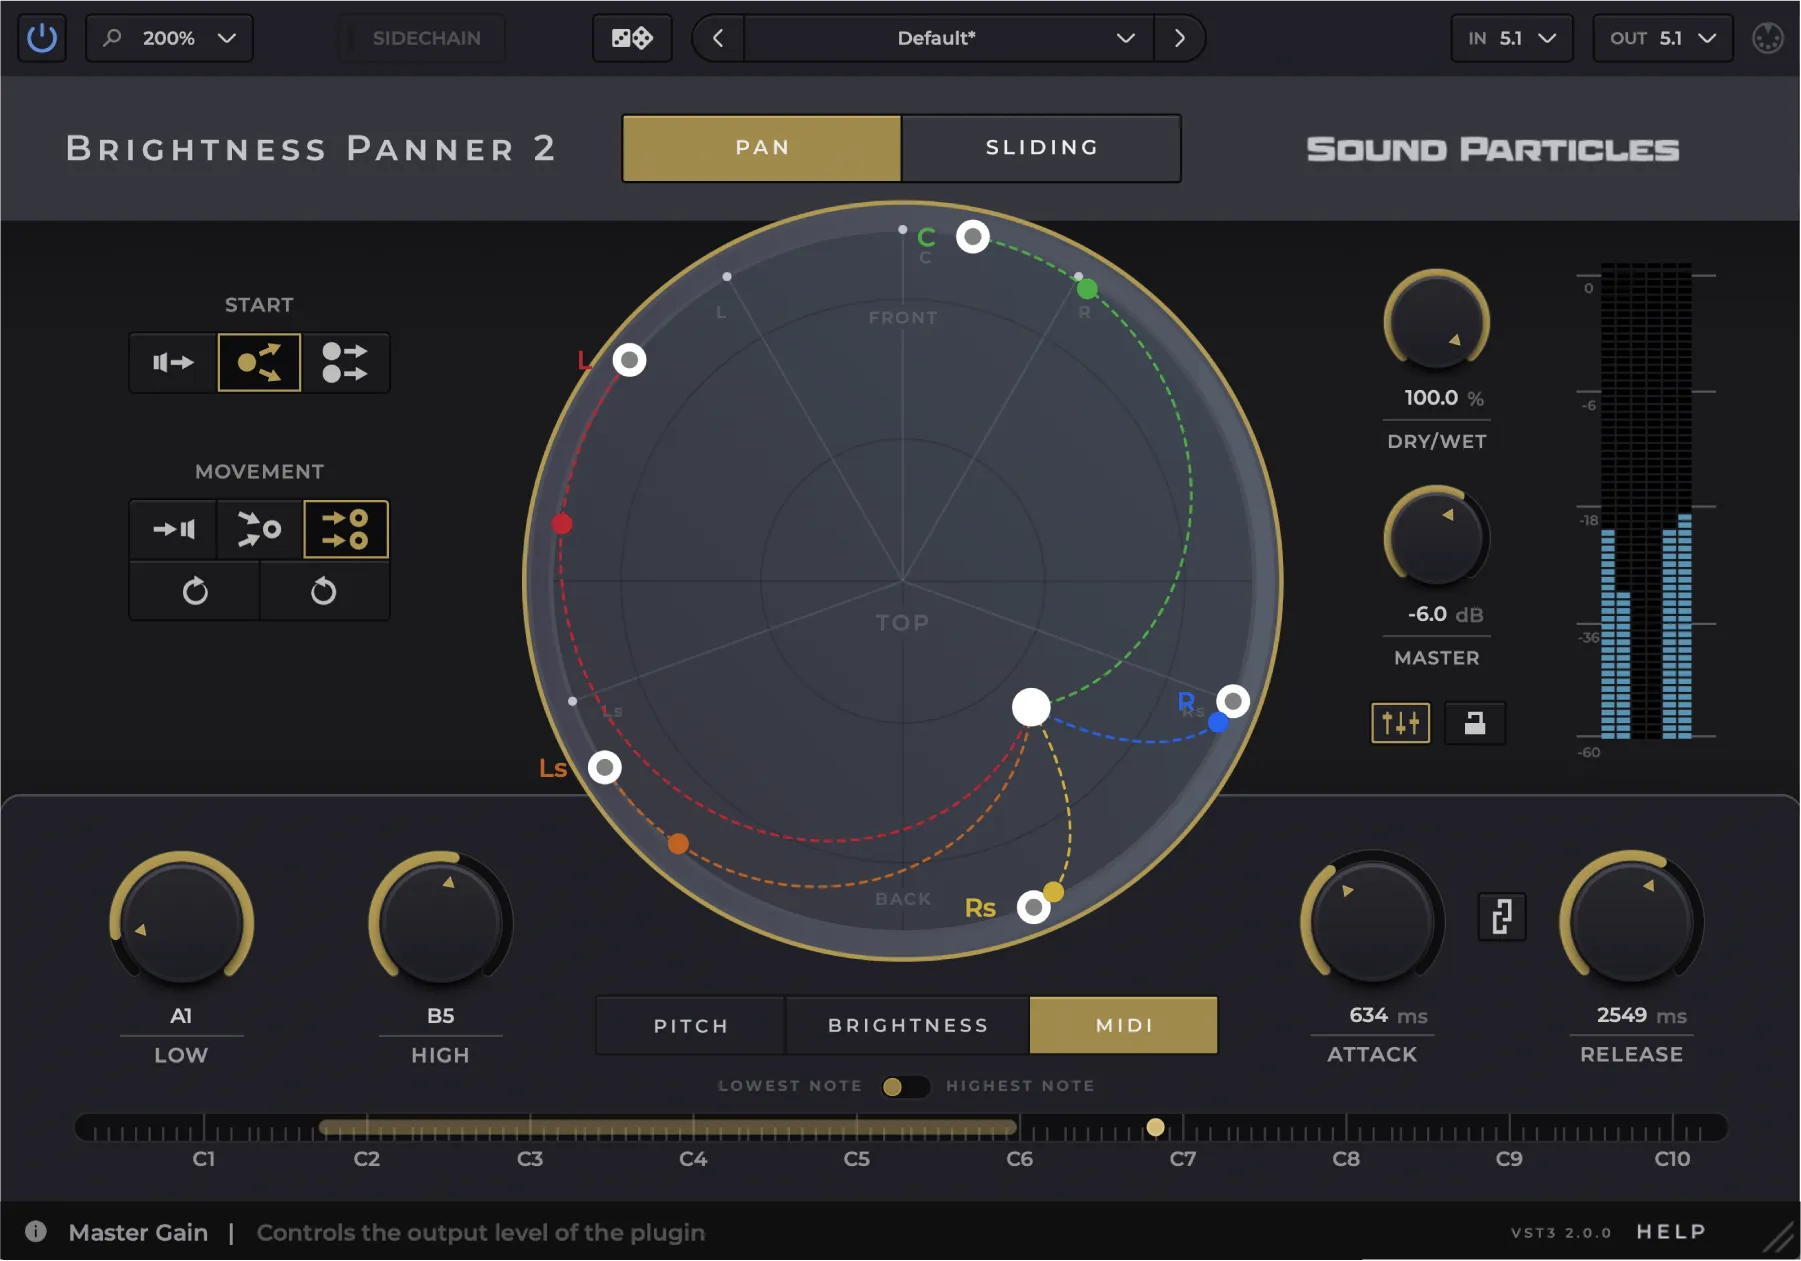
Task: Click the info icon in status bar
Action: click(x=36, y=1231)
